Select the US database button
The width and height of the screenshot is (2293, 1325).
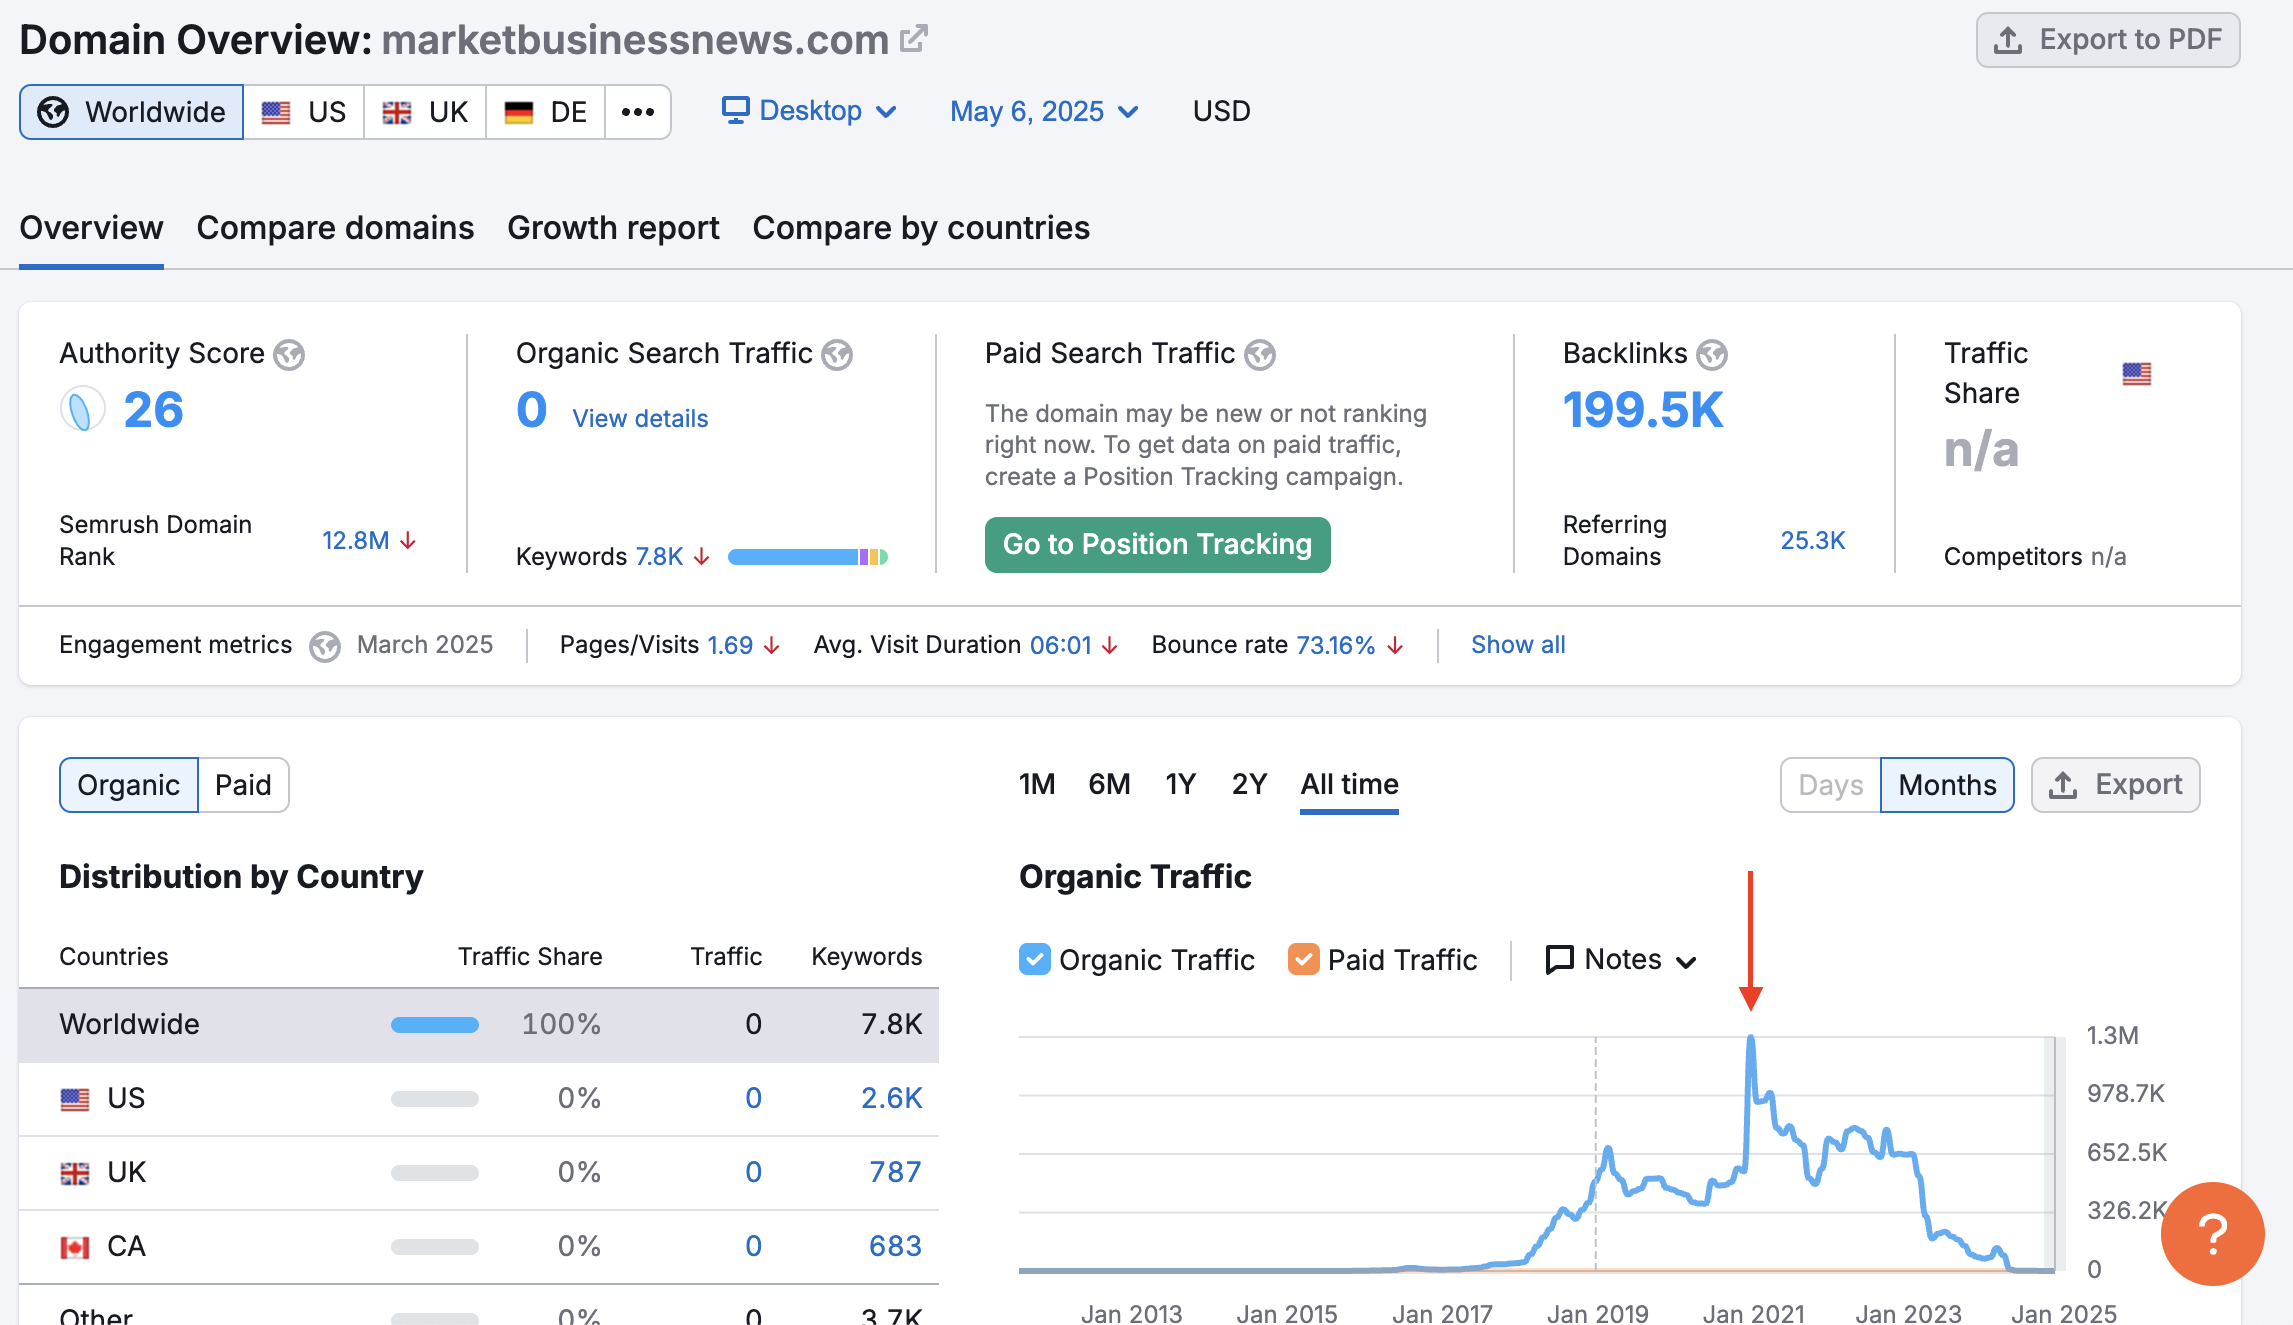[304, 112]
